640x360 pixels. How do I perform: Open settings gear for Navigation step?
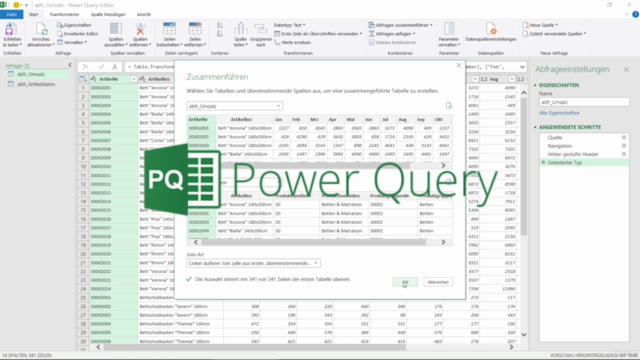[x=624, y=146]
